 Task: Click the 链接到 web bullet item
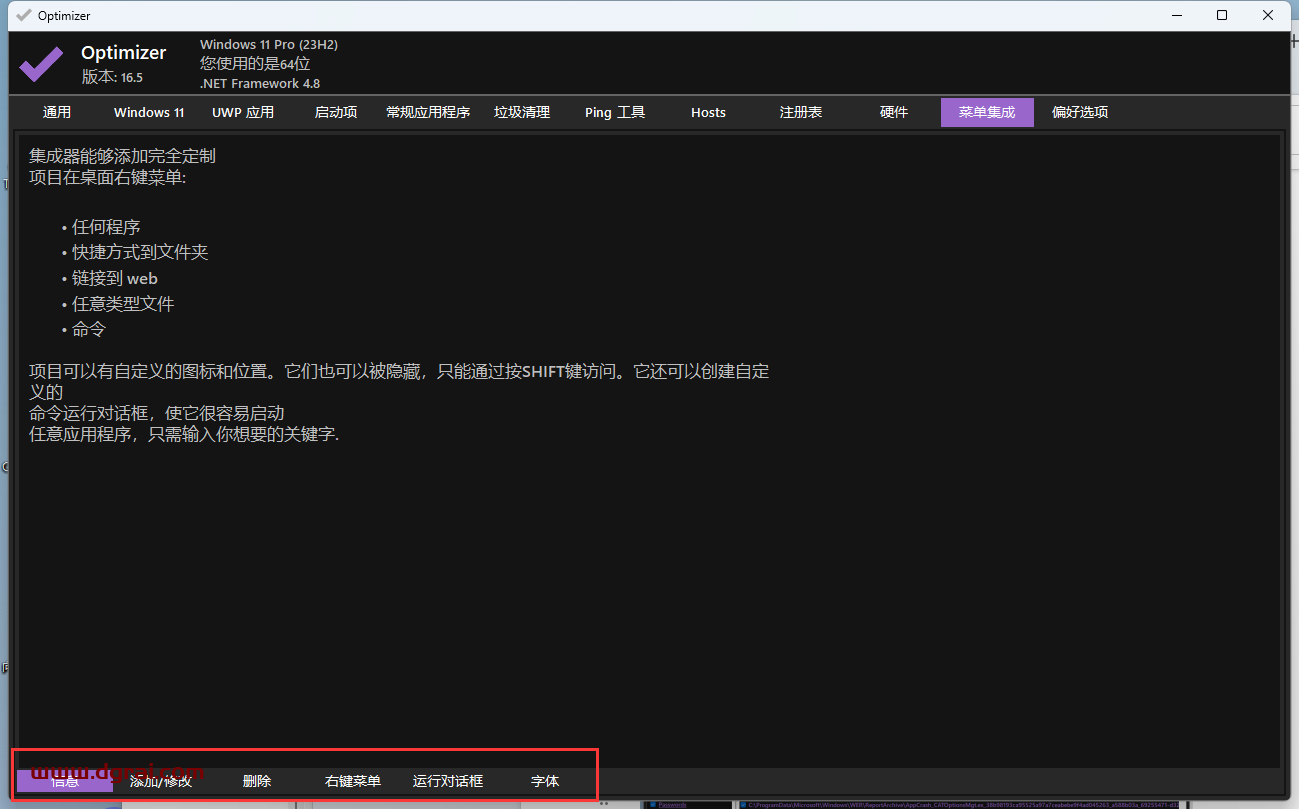point(115,278)
